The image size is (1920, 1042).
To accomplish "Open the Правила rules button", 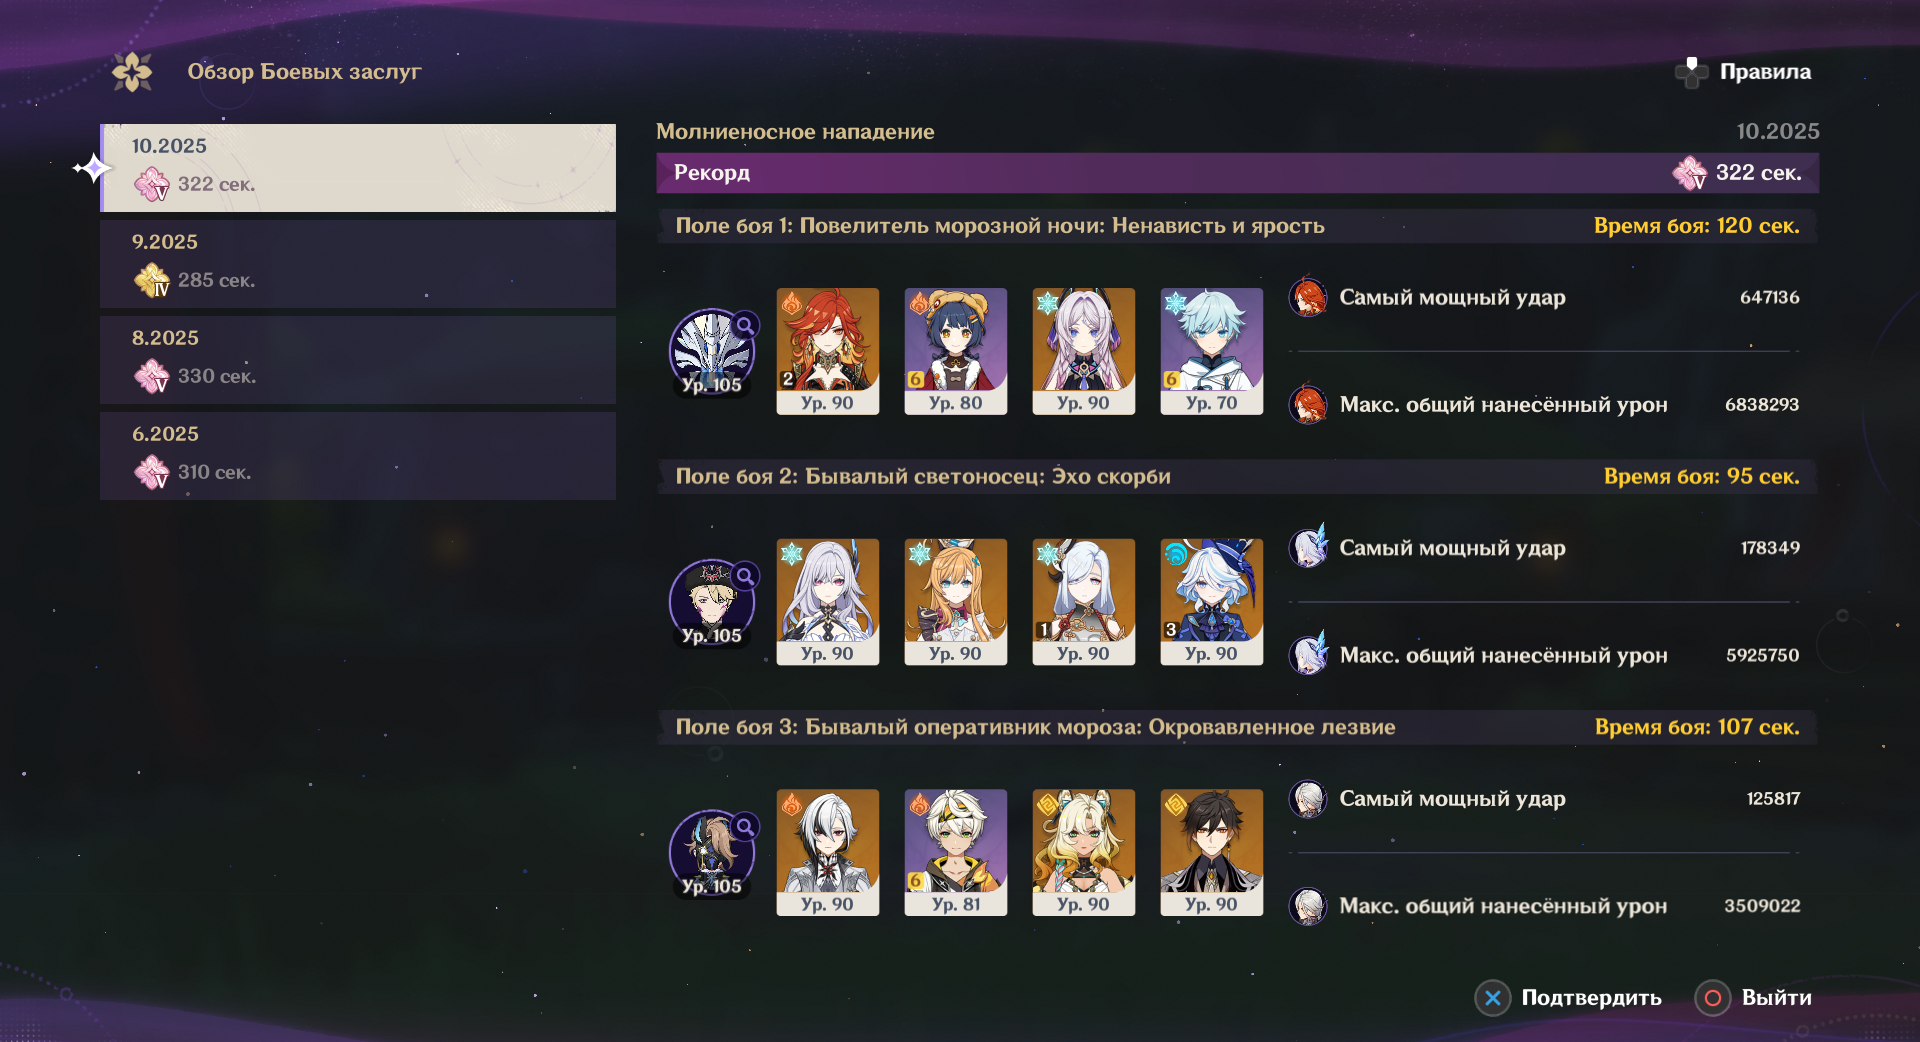I will pos(1765,72).
